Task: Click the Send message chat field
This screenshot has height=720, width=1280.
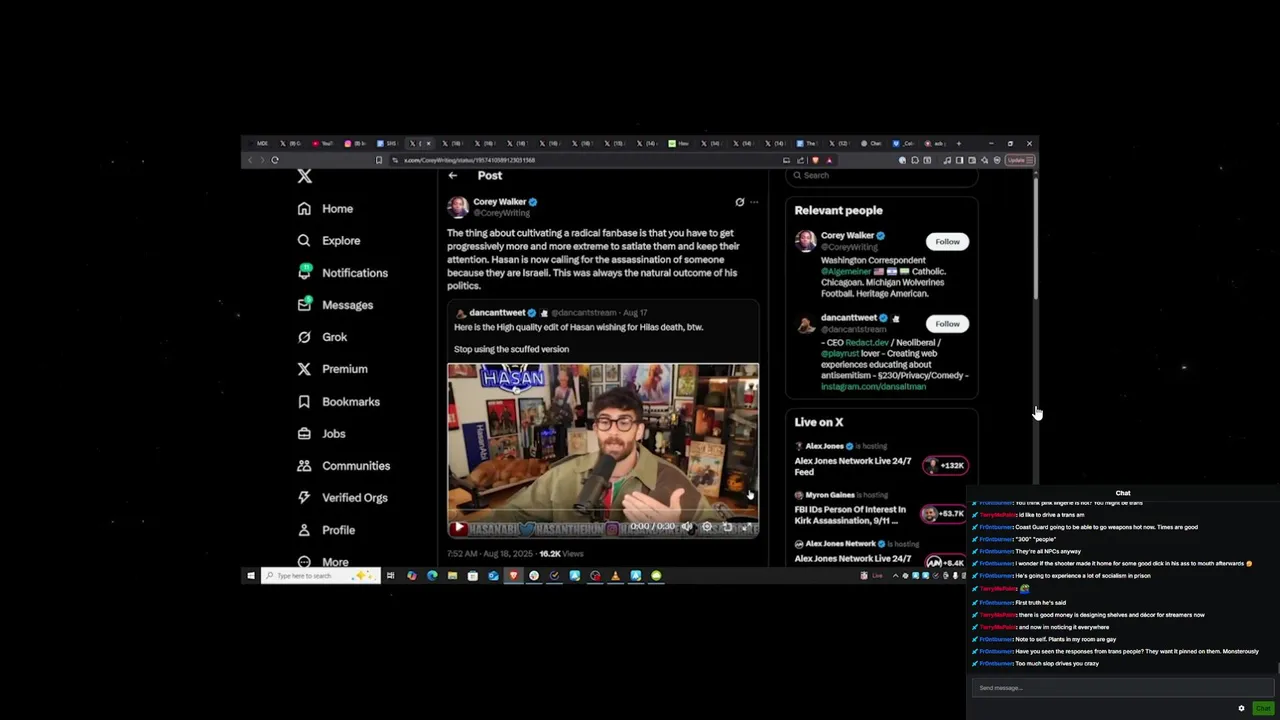Action: click(x=1122, y=688)
